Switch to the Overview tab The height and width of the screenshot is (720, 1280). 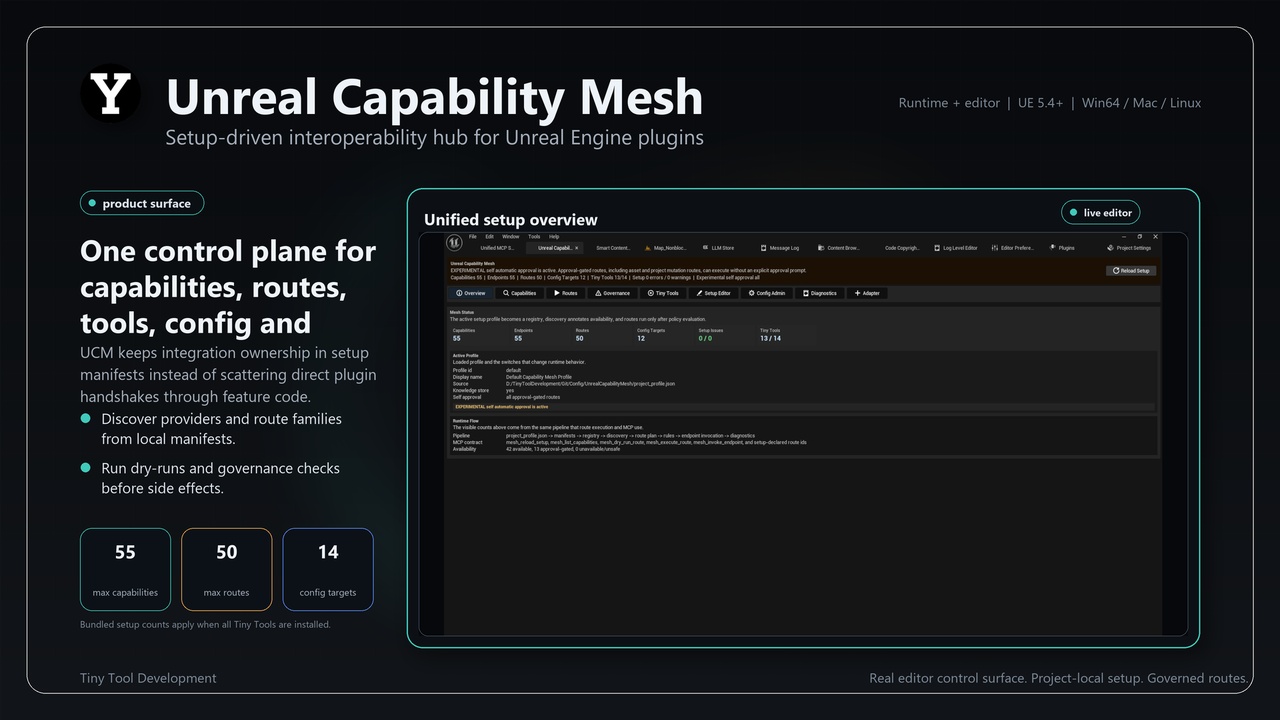coord(470,293)
